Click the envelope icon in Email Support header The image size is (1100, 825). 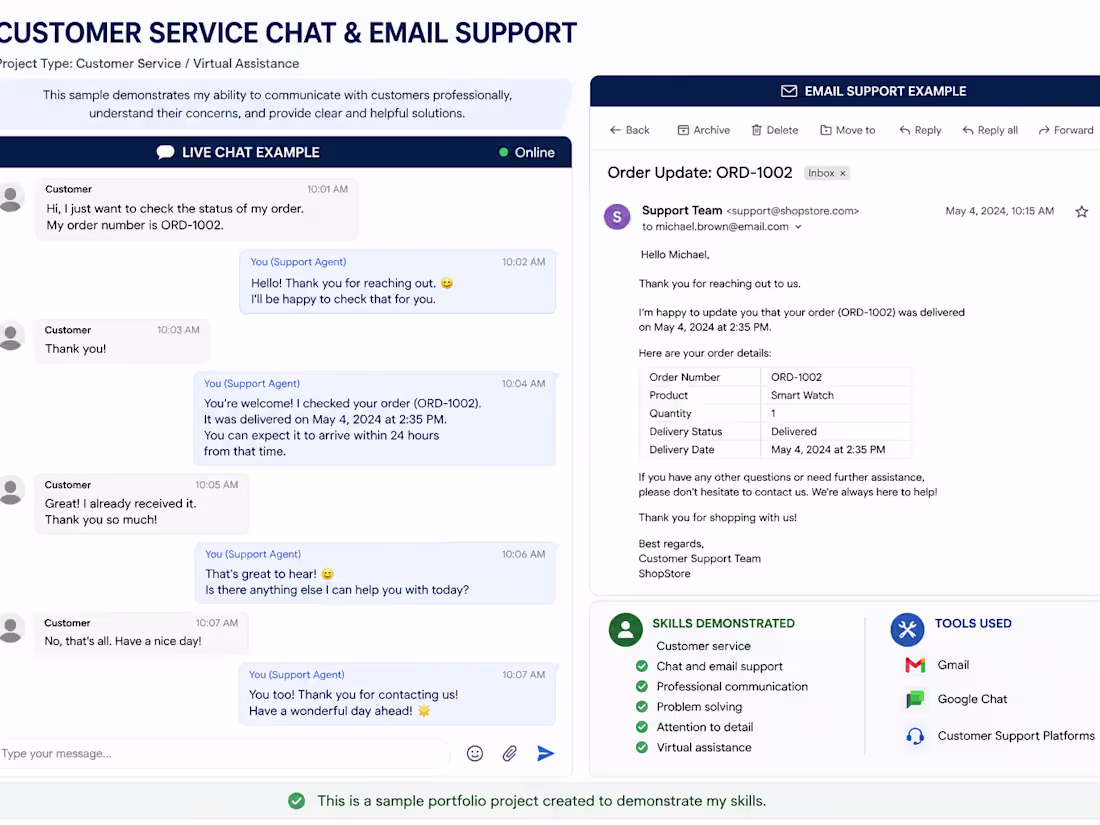(x=789, y=91)
